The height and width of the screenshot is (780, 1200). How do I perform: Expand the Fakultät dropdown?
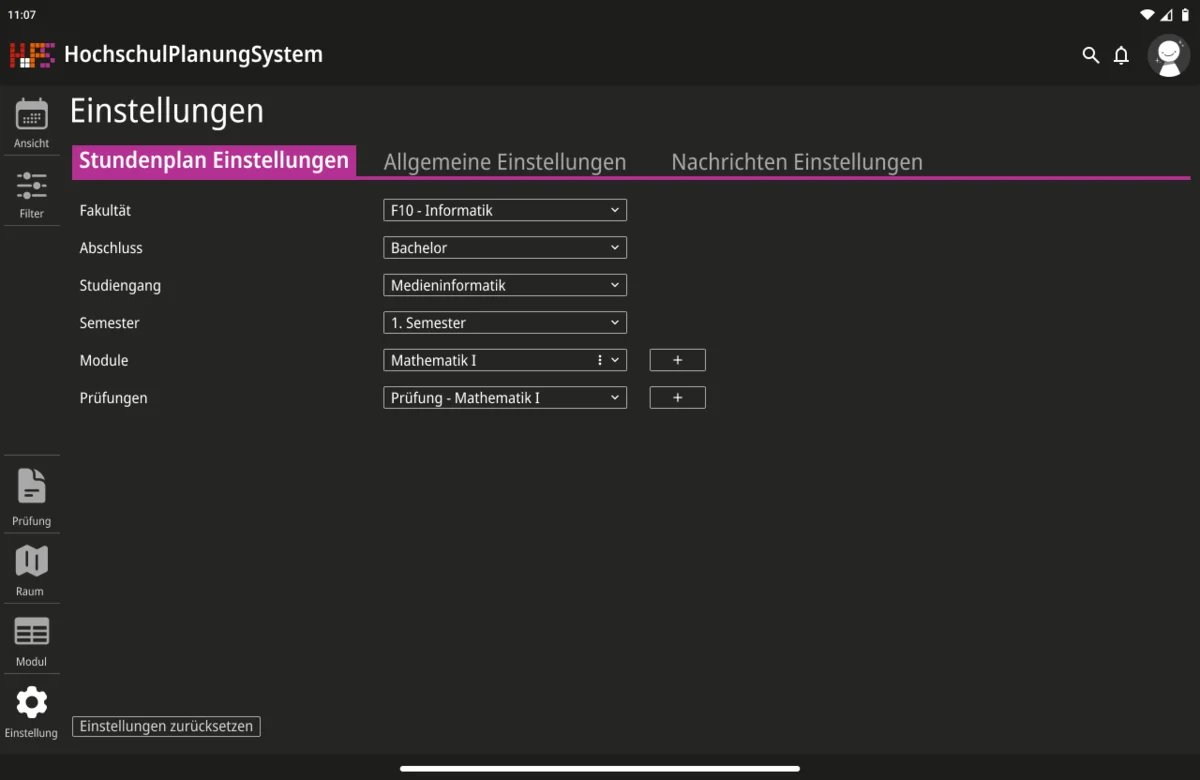click(x=504, y=210)
